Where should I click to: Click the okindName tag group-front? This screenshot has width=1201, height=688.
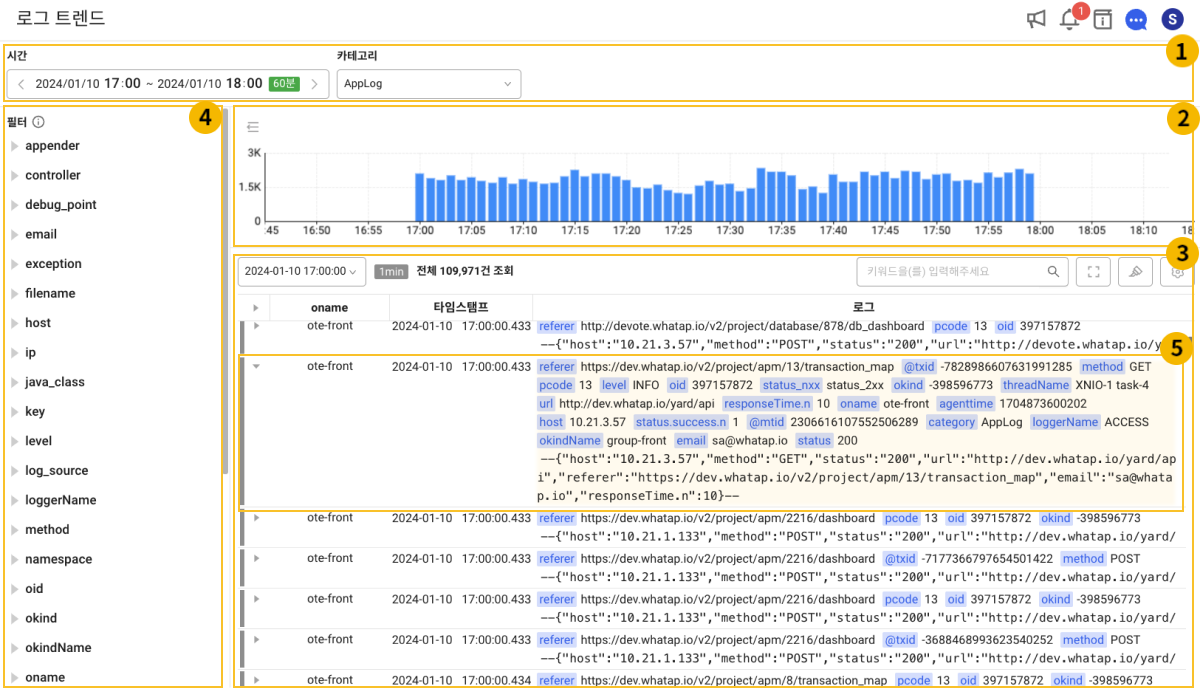(570, 440)
